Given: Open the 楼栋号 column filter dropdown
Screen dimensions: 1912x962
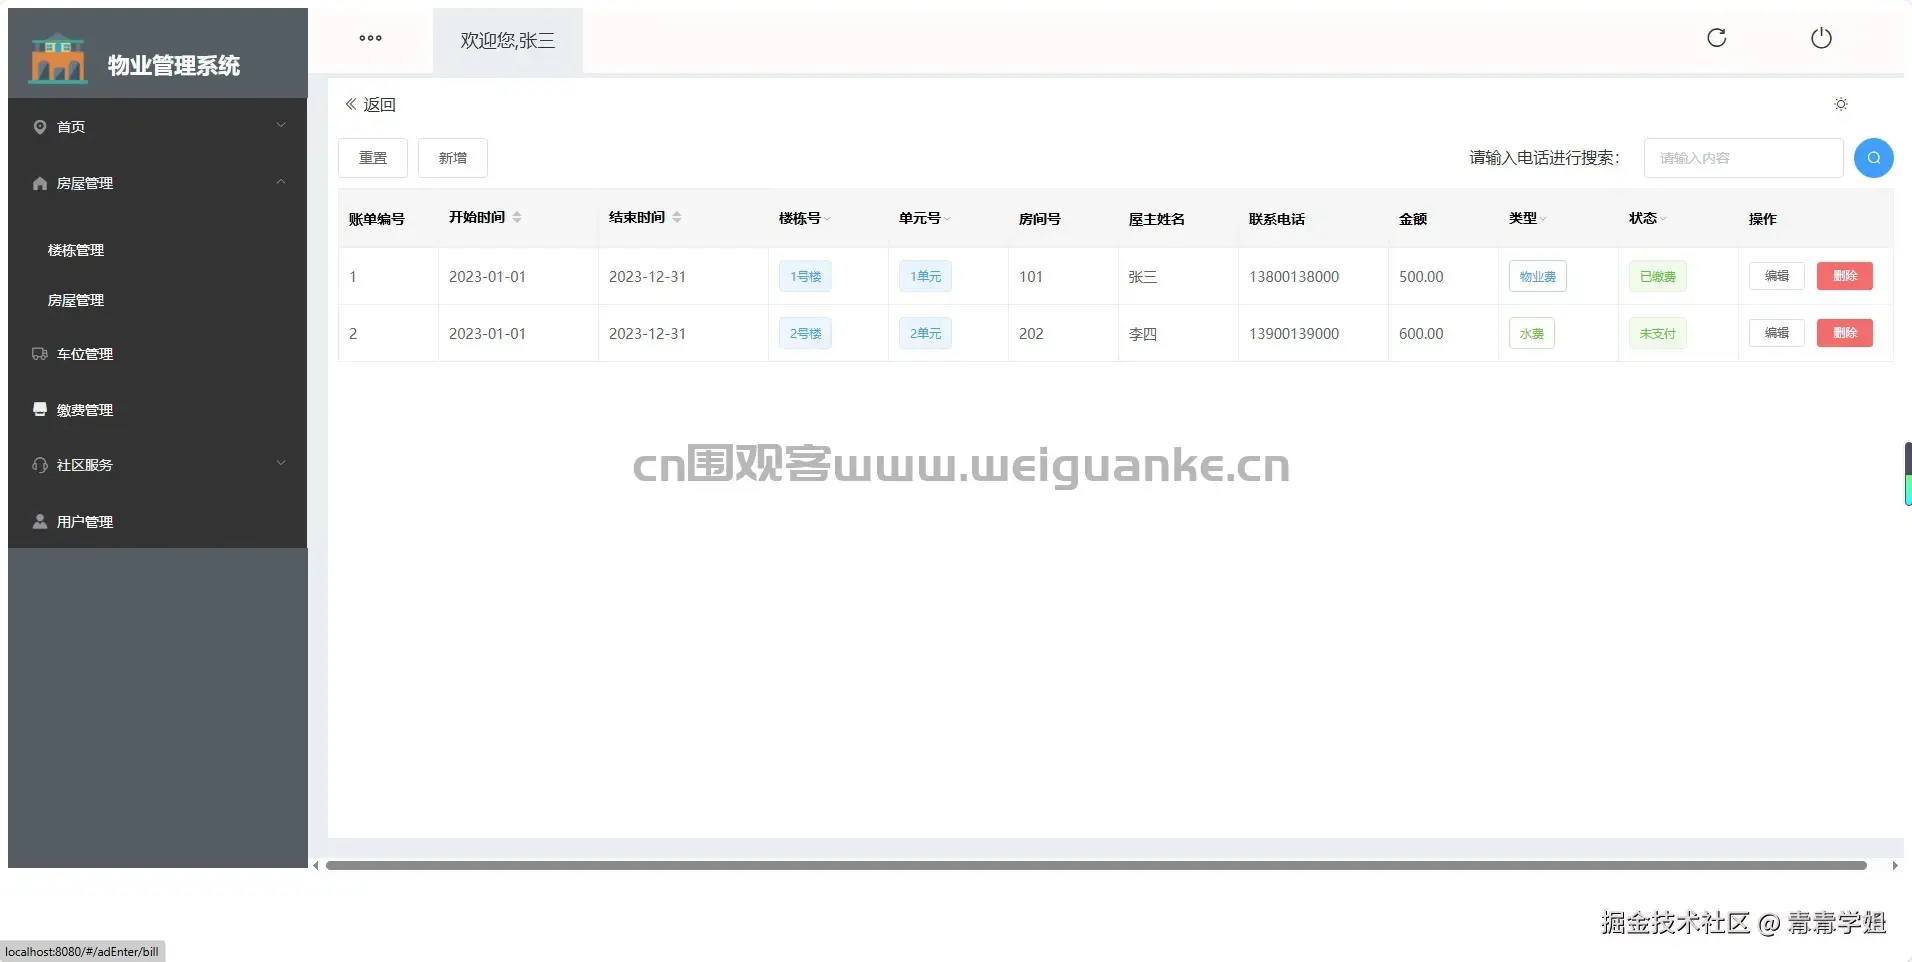Looking at the screenshot, I should (828, 219).
